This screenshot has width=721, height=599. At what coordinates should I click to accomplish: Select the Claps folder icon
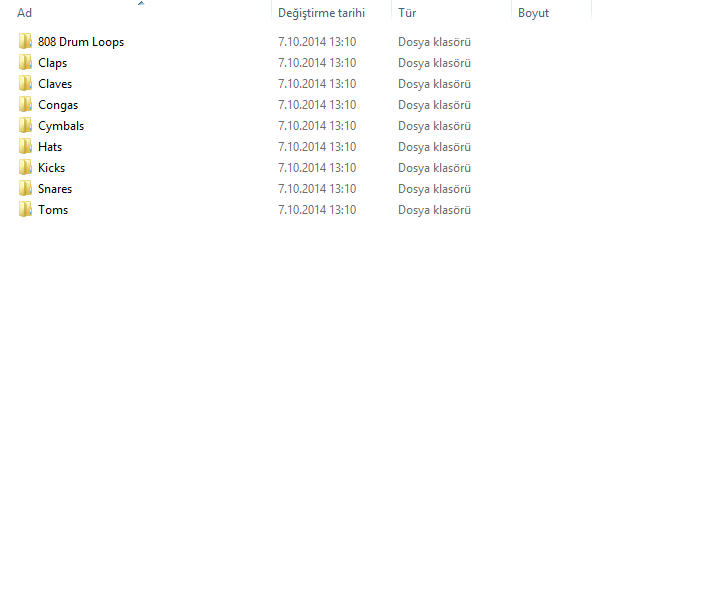pyautogui.click(x=25, y=63)
